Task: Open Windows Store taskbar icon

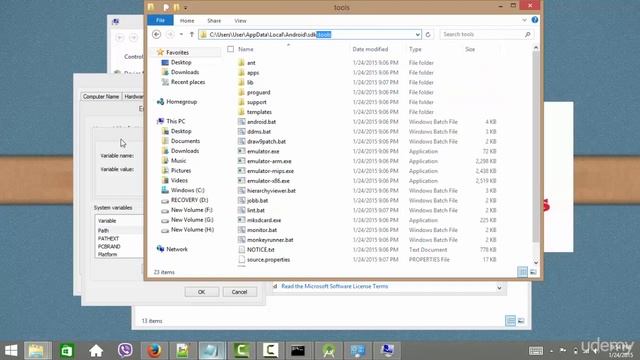Action: pos(67,351)
